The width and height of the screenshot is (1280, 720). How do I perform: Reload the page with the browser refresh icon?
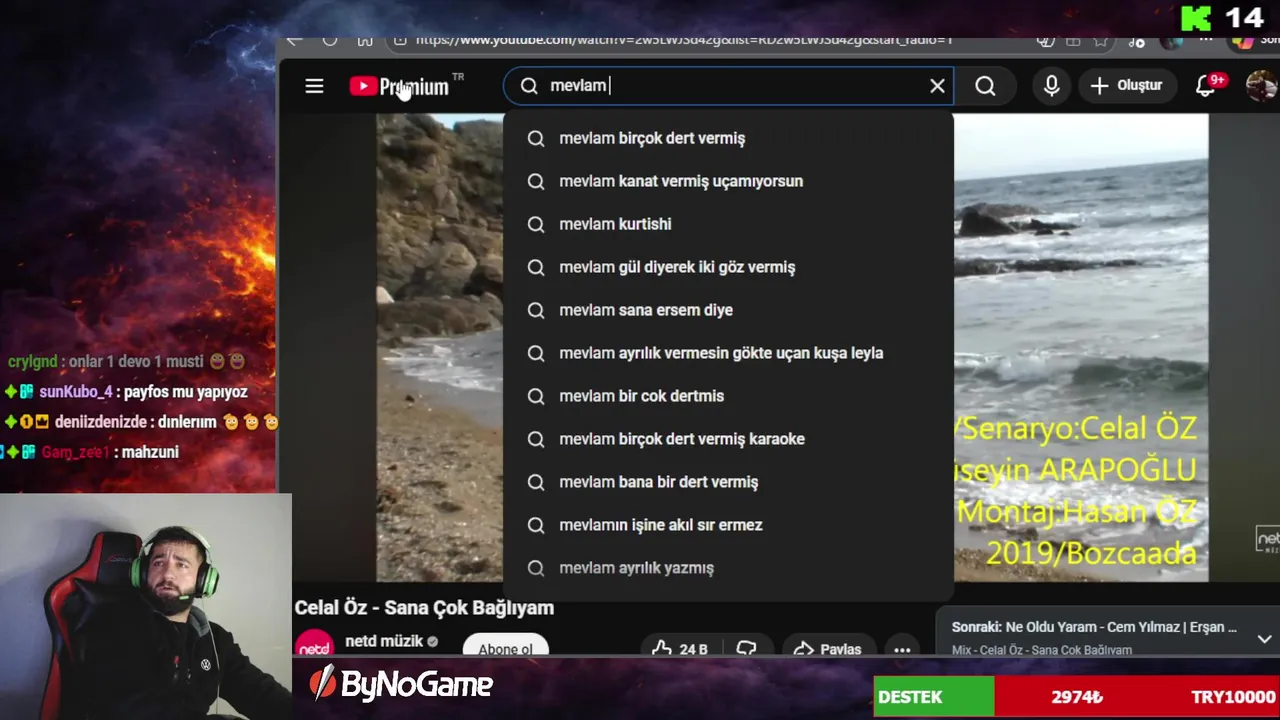point(329,40)
